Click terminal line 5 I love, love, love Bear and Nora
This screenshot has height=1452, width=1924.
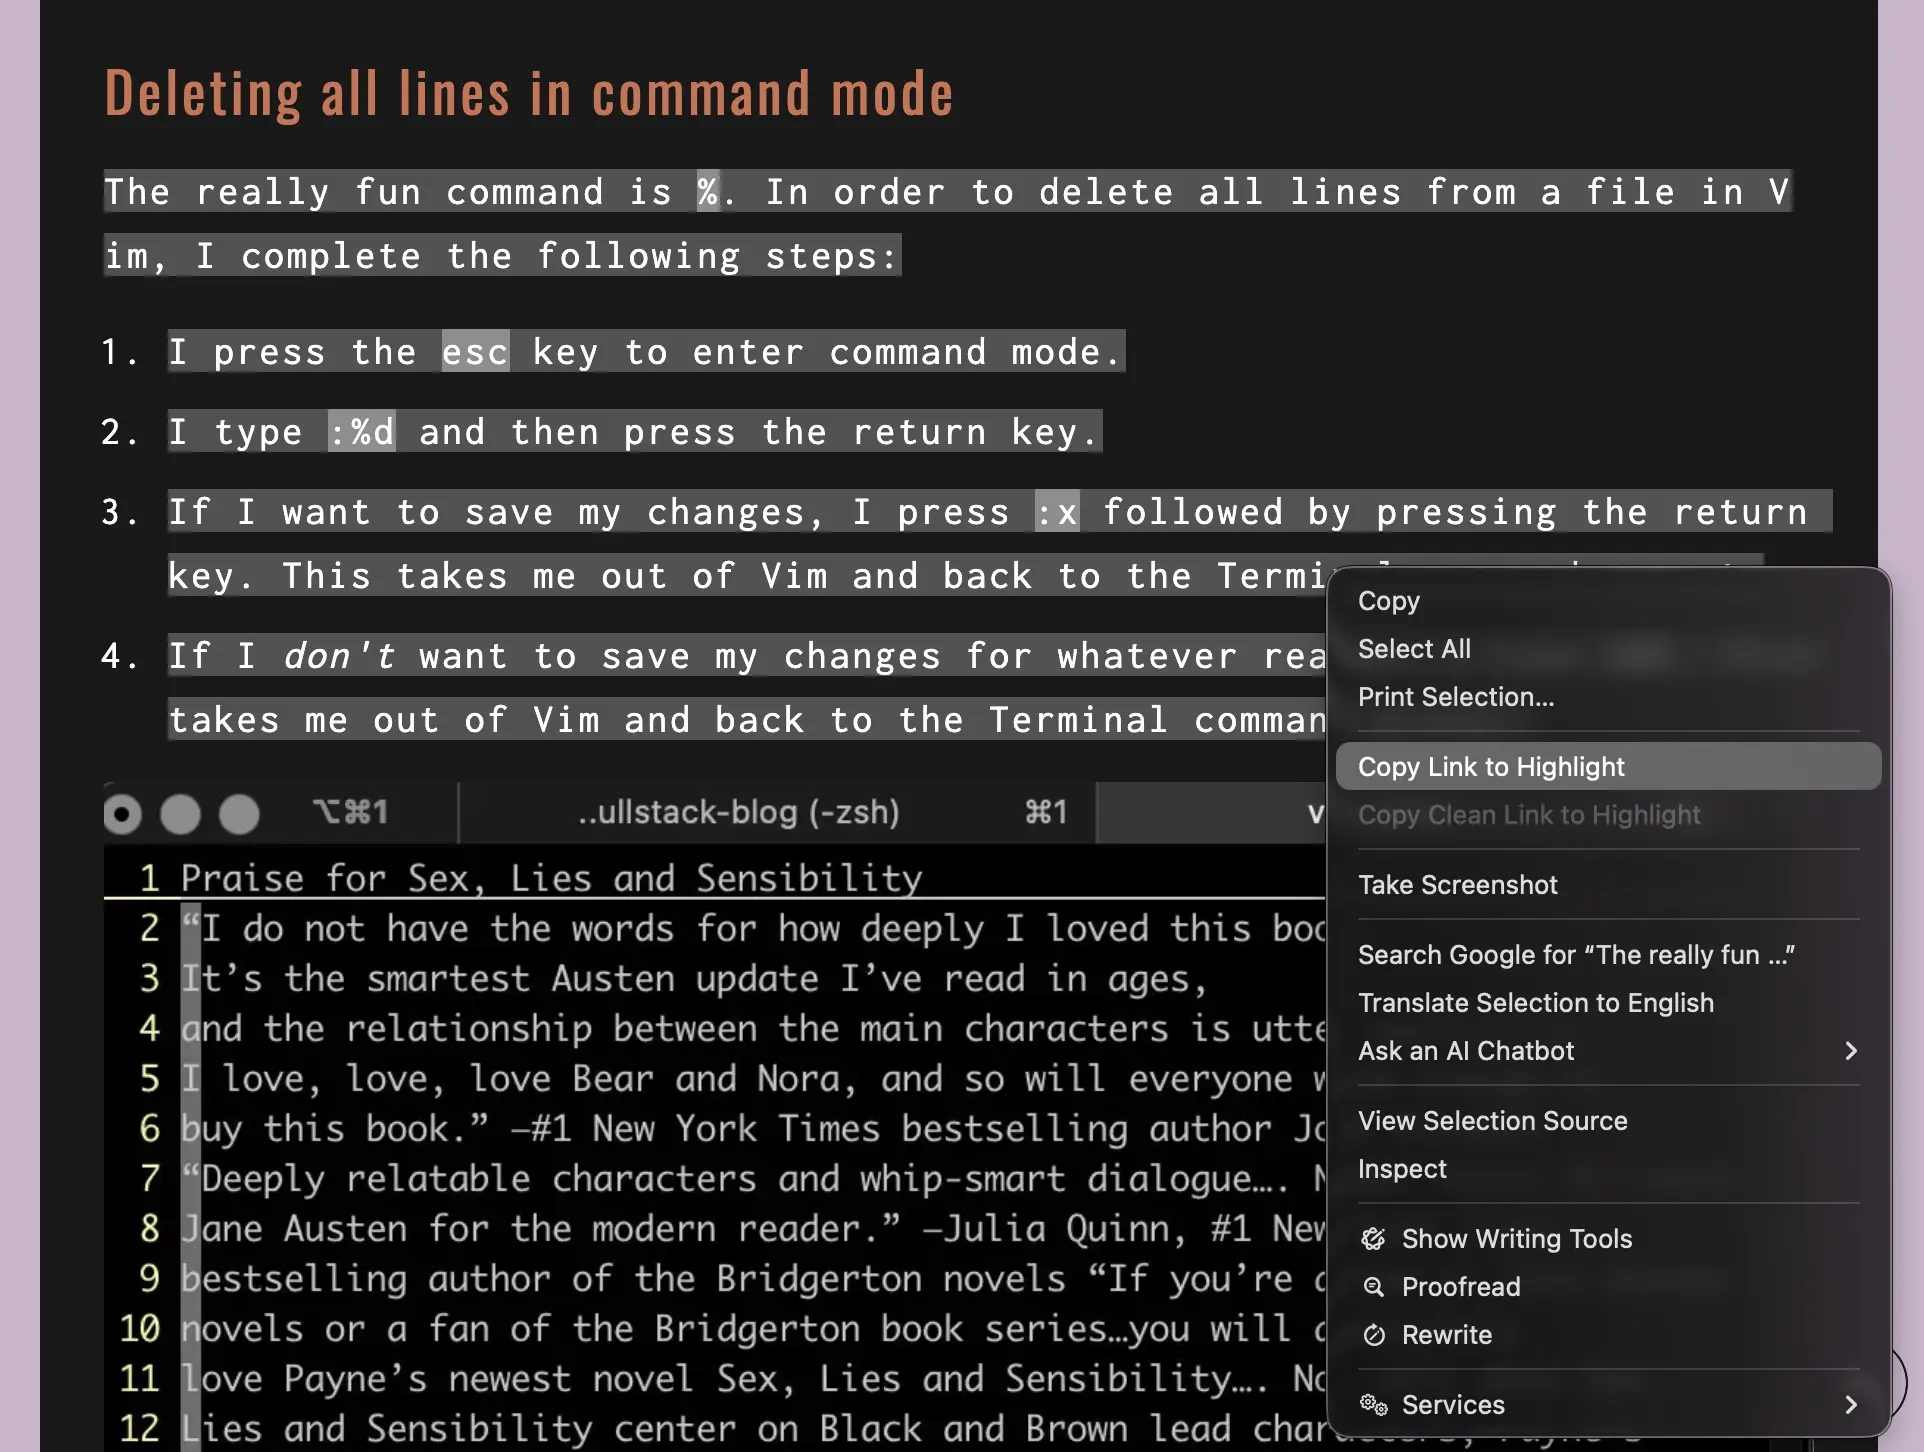[x=753, y=1078]
